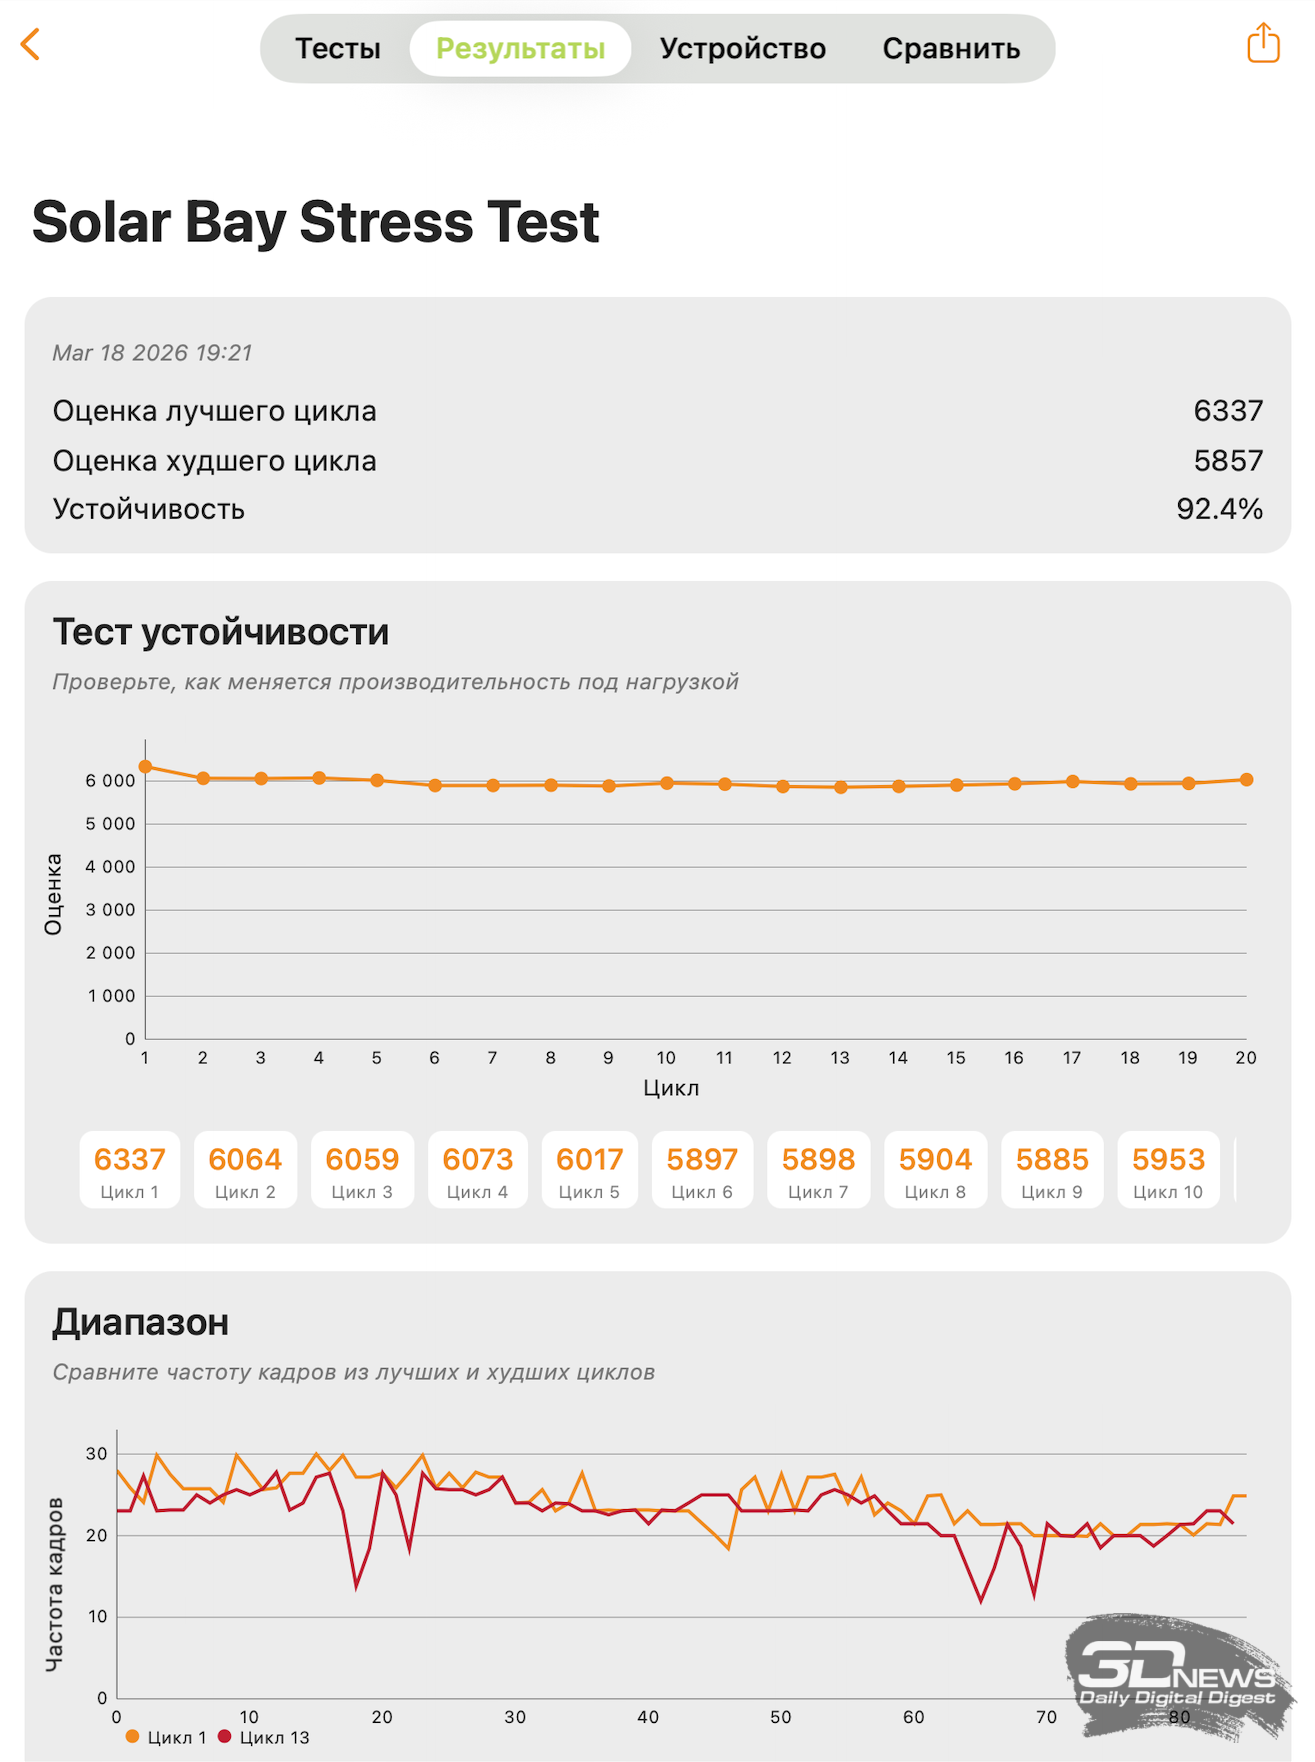Select the Результаты tab

(x=520, y=49)
